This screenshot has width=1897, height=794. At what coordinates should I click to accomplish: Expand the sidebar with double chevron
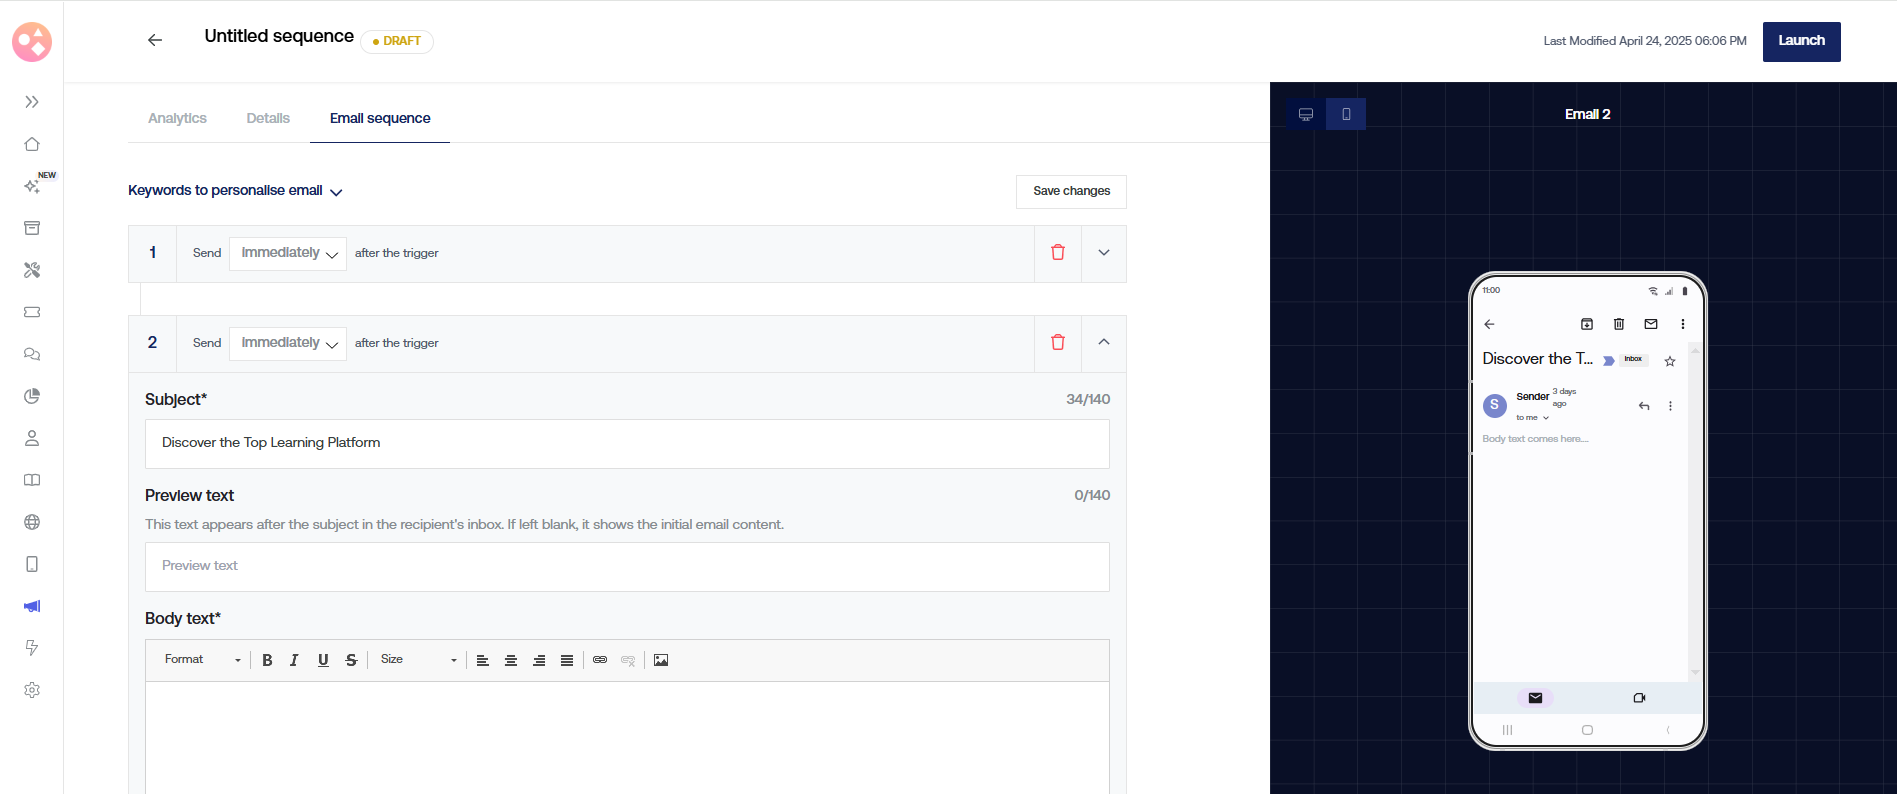click(x=32, y=102)
